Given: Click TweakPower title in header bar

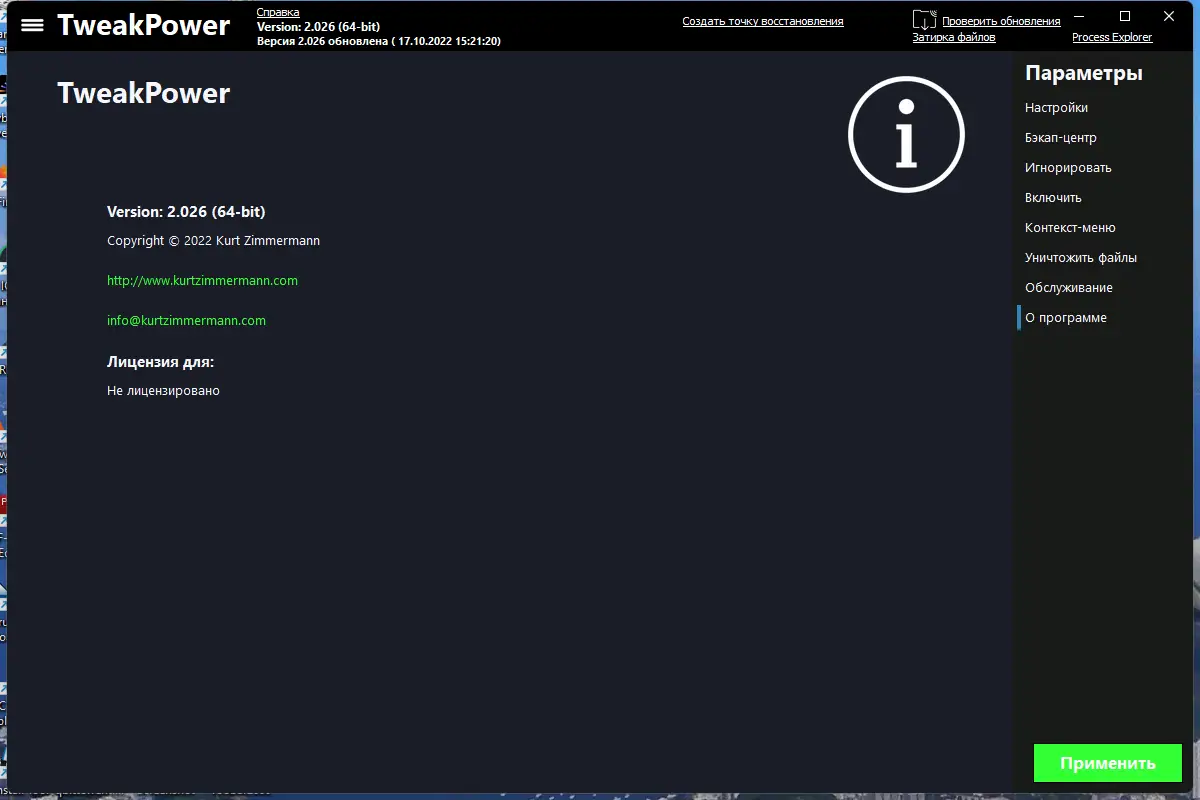Looking at the screenshot, I should 143,25.
